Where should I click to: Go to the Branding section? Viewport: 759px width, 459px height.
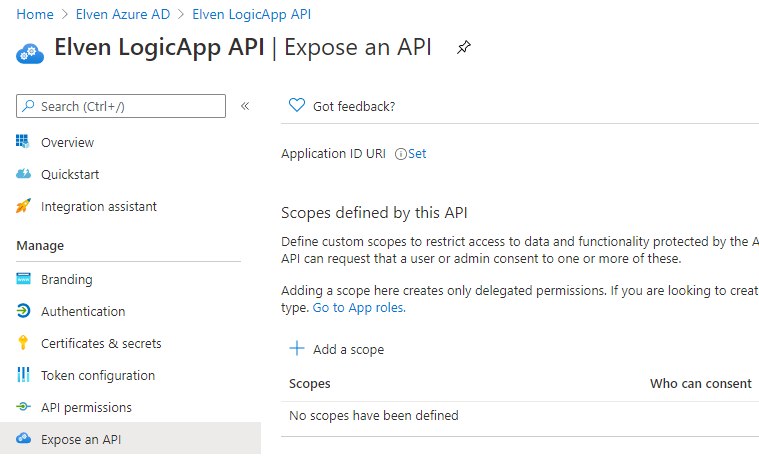click(x=67, y=280)
